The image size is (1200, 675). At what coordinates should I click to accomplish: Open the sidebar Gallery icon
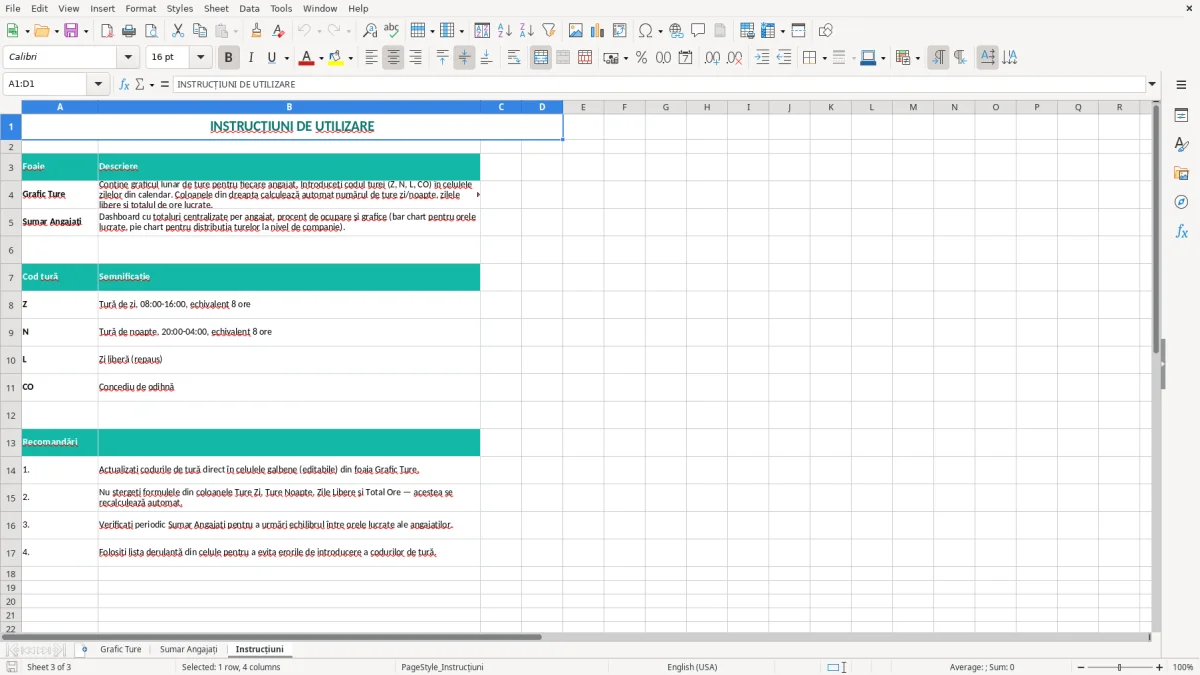tap(1181, 174)
